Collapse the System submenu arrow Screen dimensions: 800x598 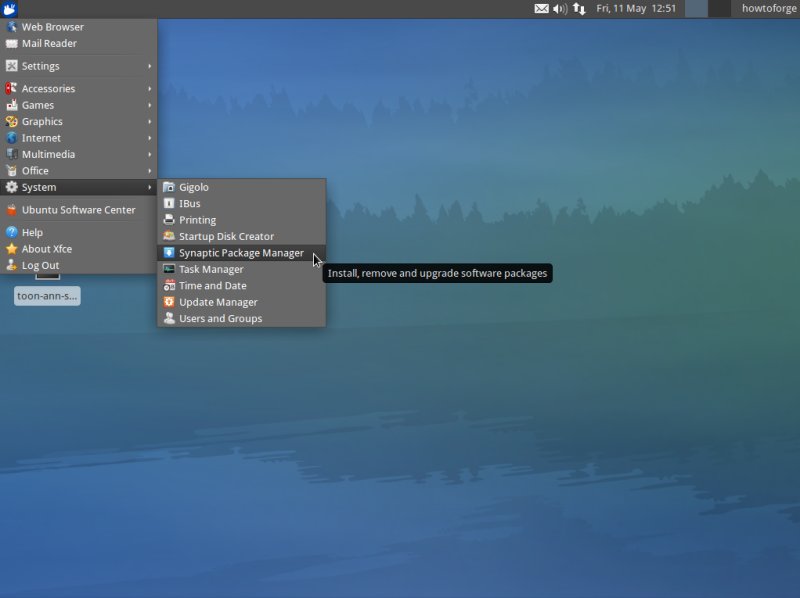coord(149,187)
